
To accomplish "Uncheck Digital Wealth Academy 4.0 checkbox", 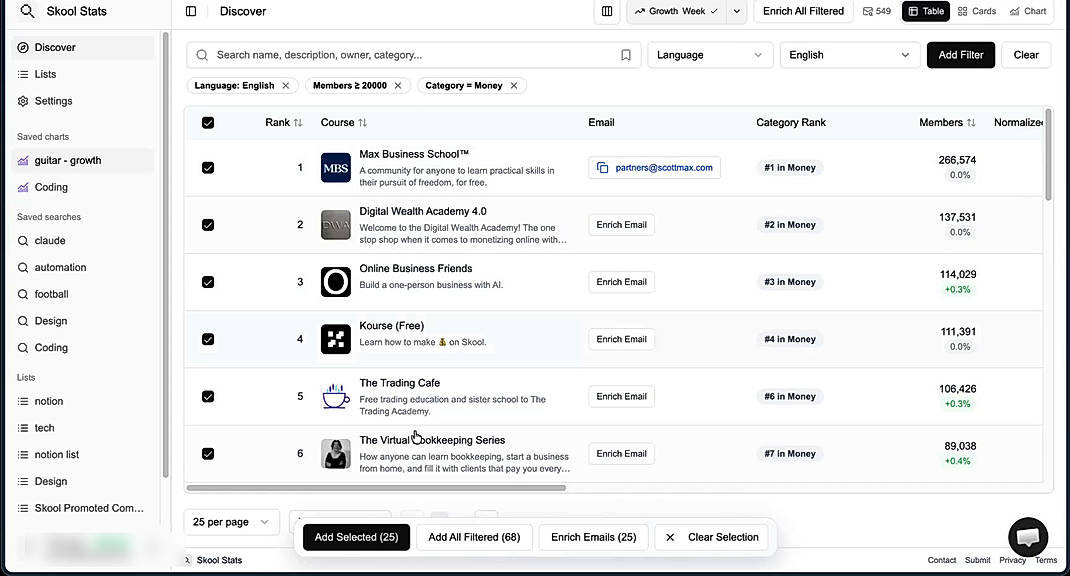I will (x=208, y=225).
